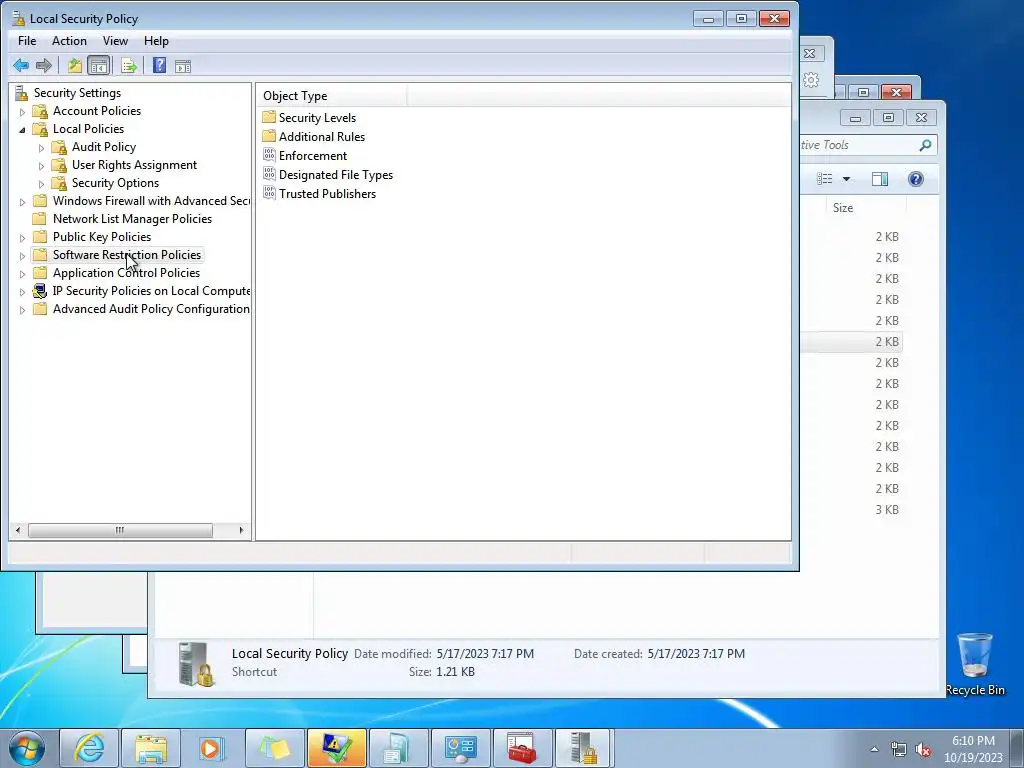This screenshot has width=1024, height=768.
Task: Expand the Account Policies node arrow
Action: coord(22,112)
